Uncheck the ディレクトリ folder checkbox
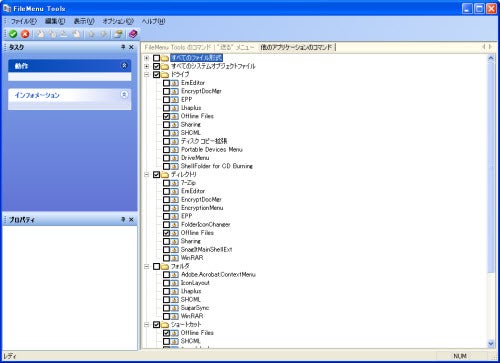 156,175
